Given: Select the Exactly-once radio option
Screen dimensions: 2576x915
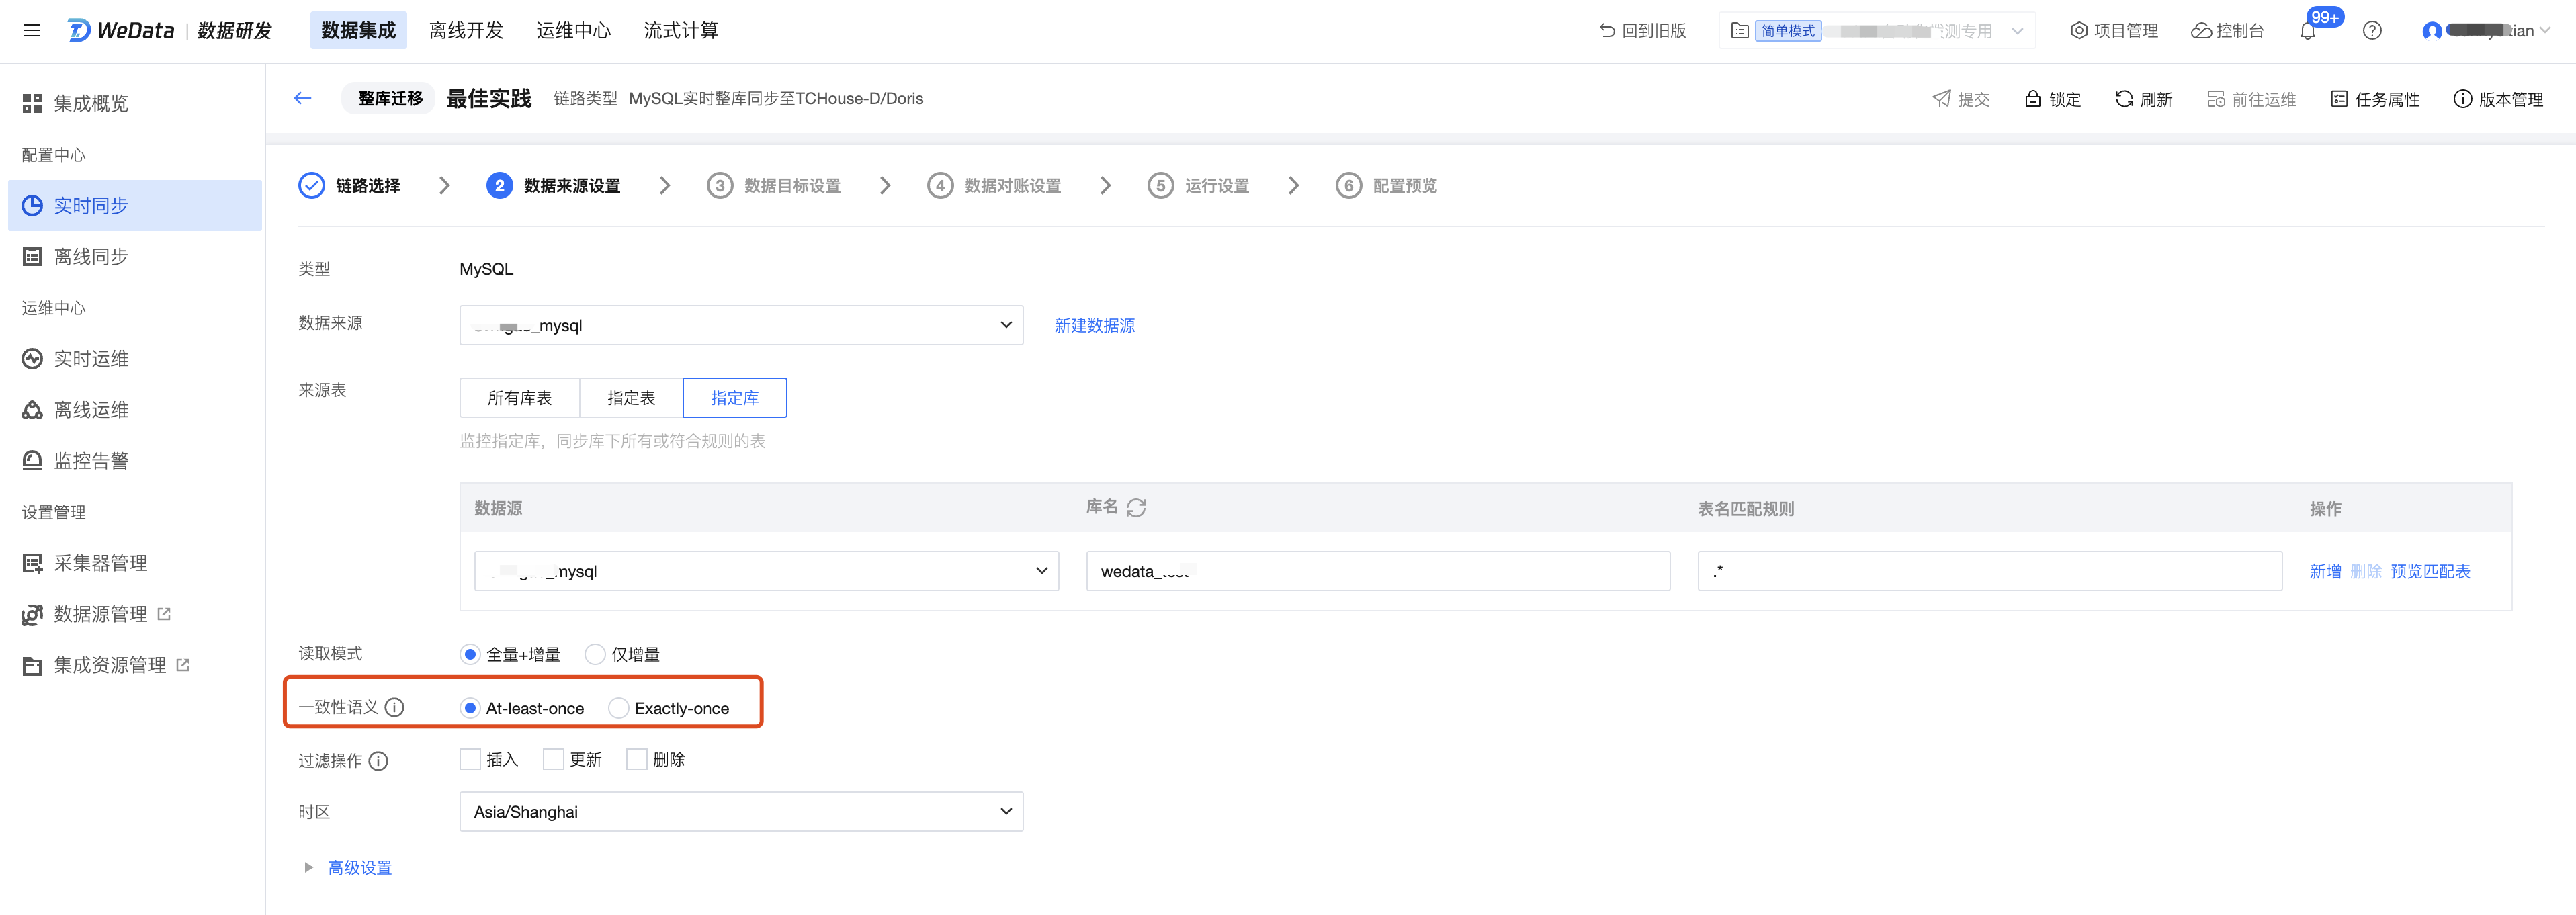Looking at the screenshot, I should (x=619, y=708).
